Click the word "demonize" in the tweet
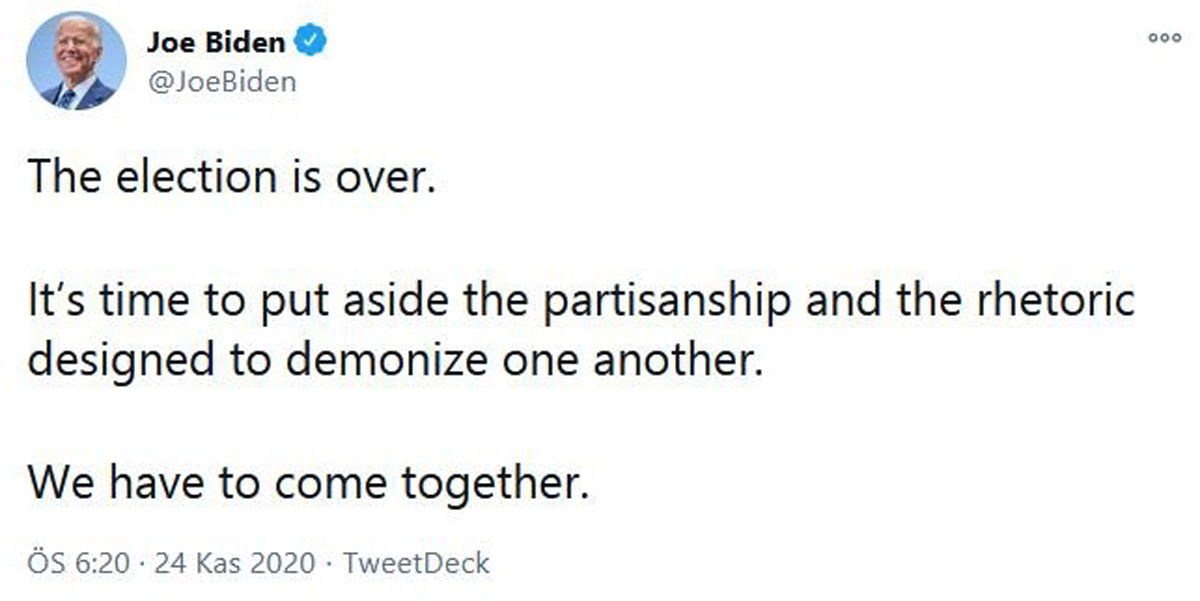Viewport: 1200px width, 601px height. [x=396, y=359]
